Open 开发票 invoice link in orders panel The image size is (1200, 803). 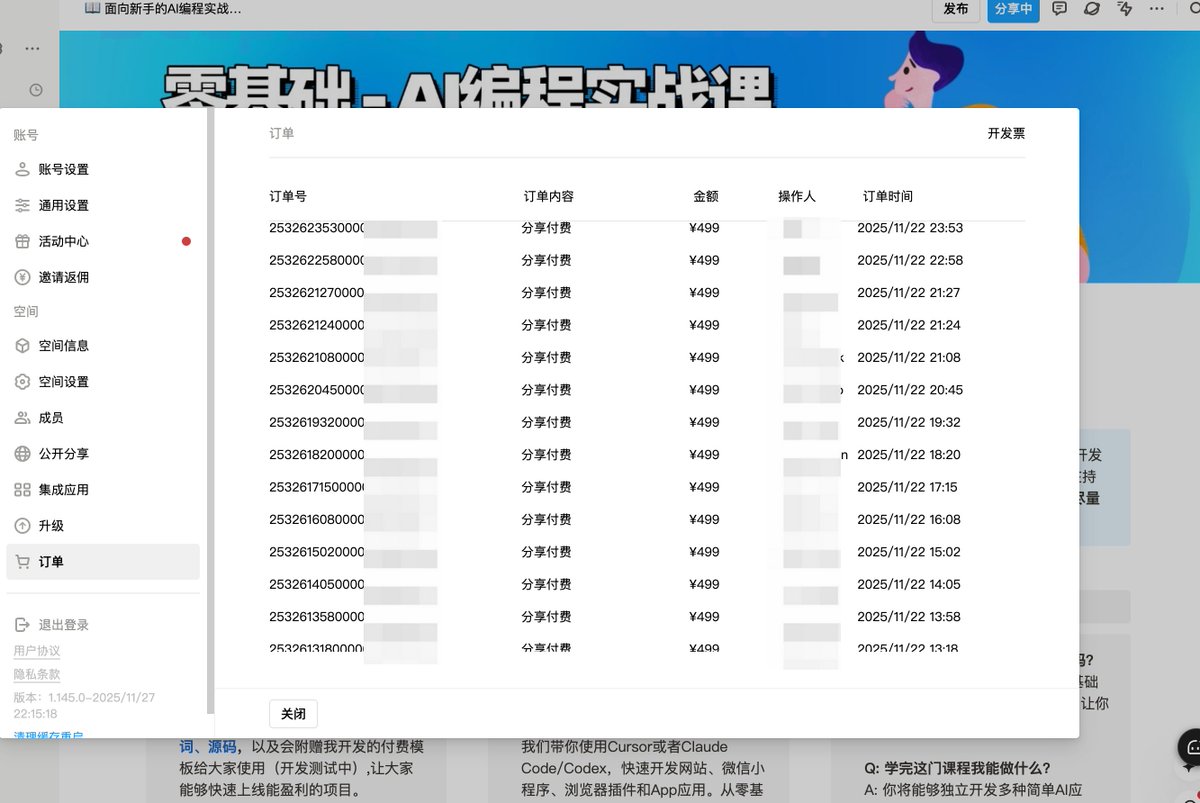pyautogui.click(x=1006, y=133)
